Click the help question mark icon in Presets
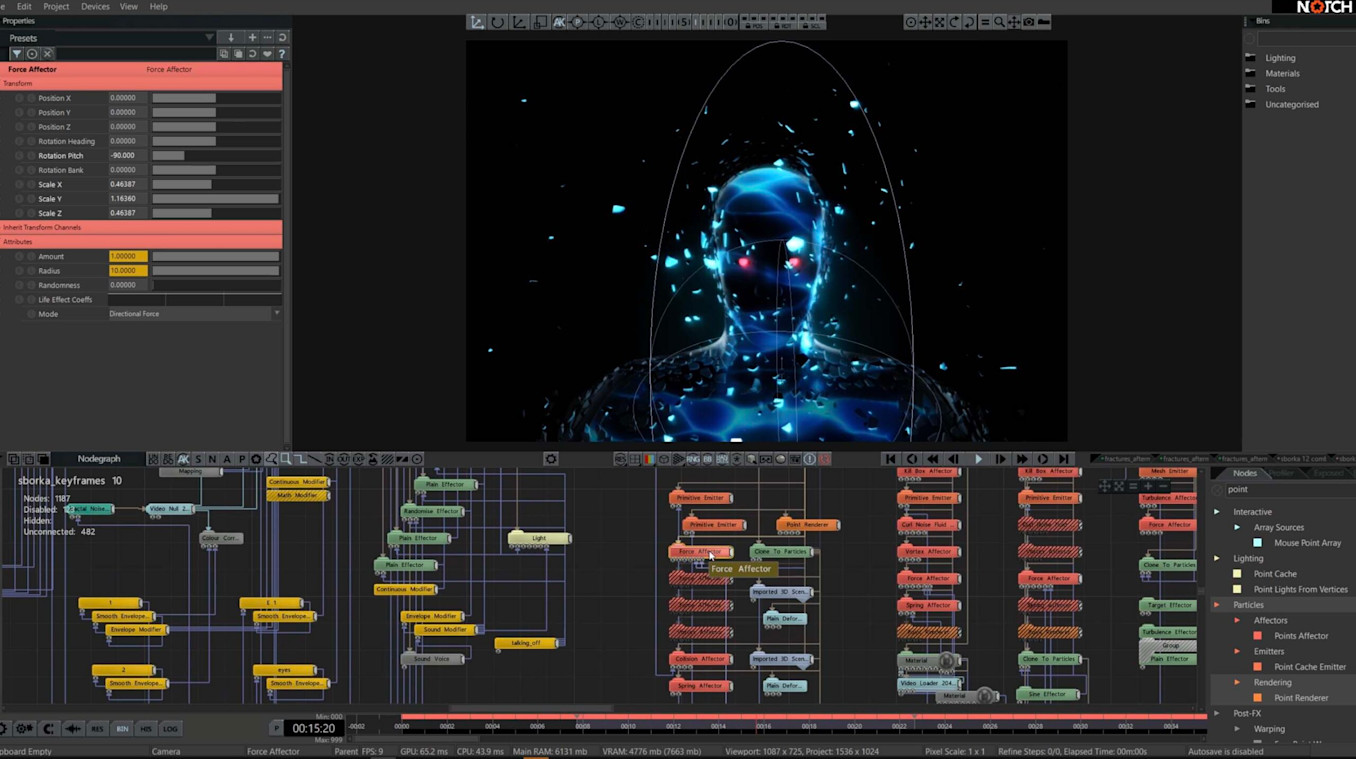 coord(282,54)
